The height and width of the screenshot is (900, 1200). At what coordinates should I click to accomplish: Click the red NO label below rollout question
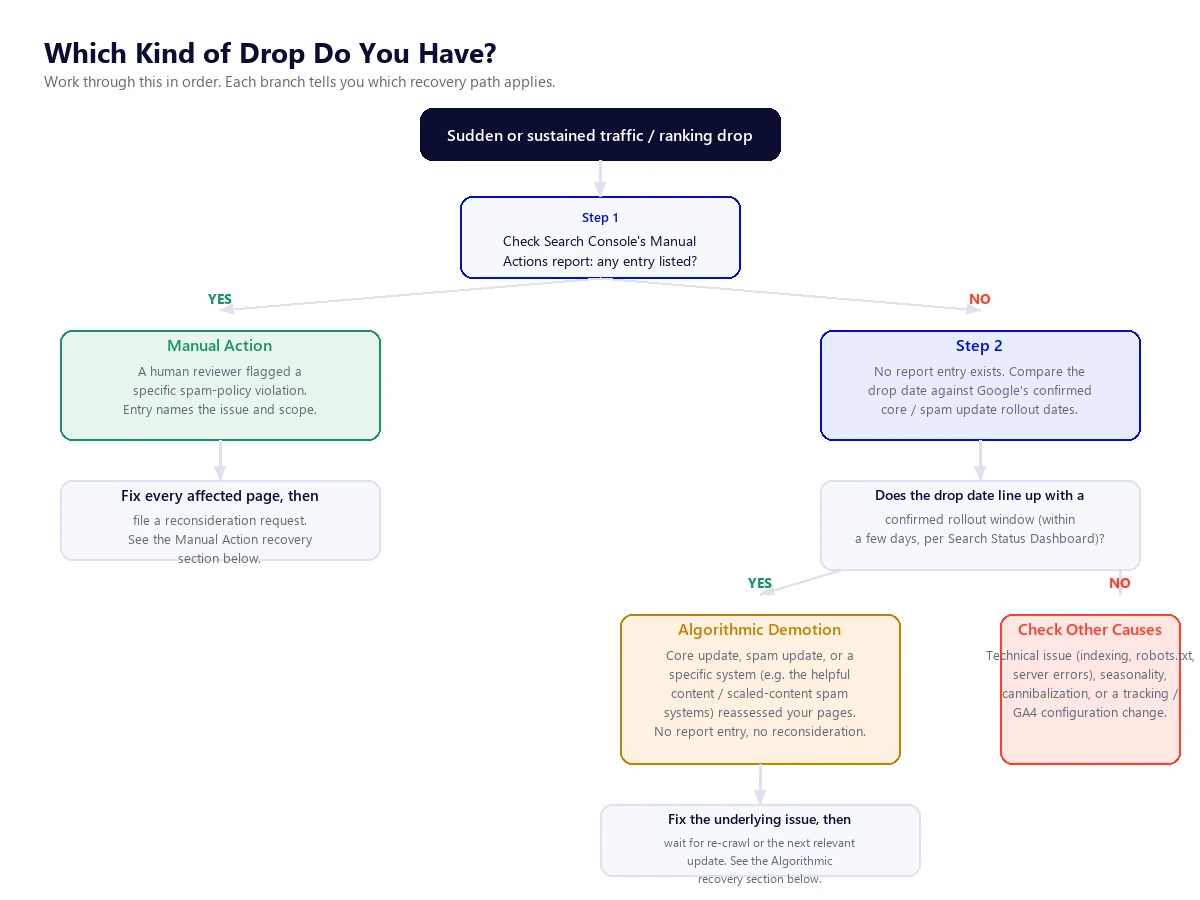1120,583
